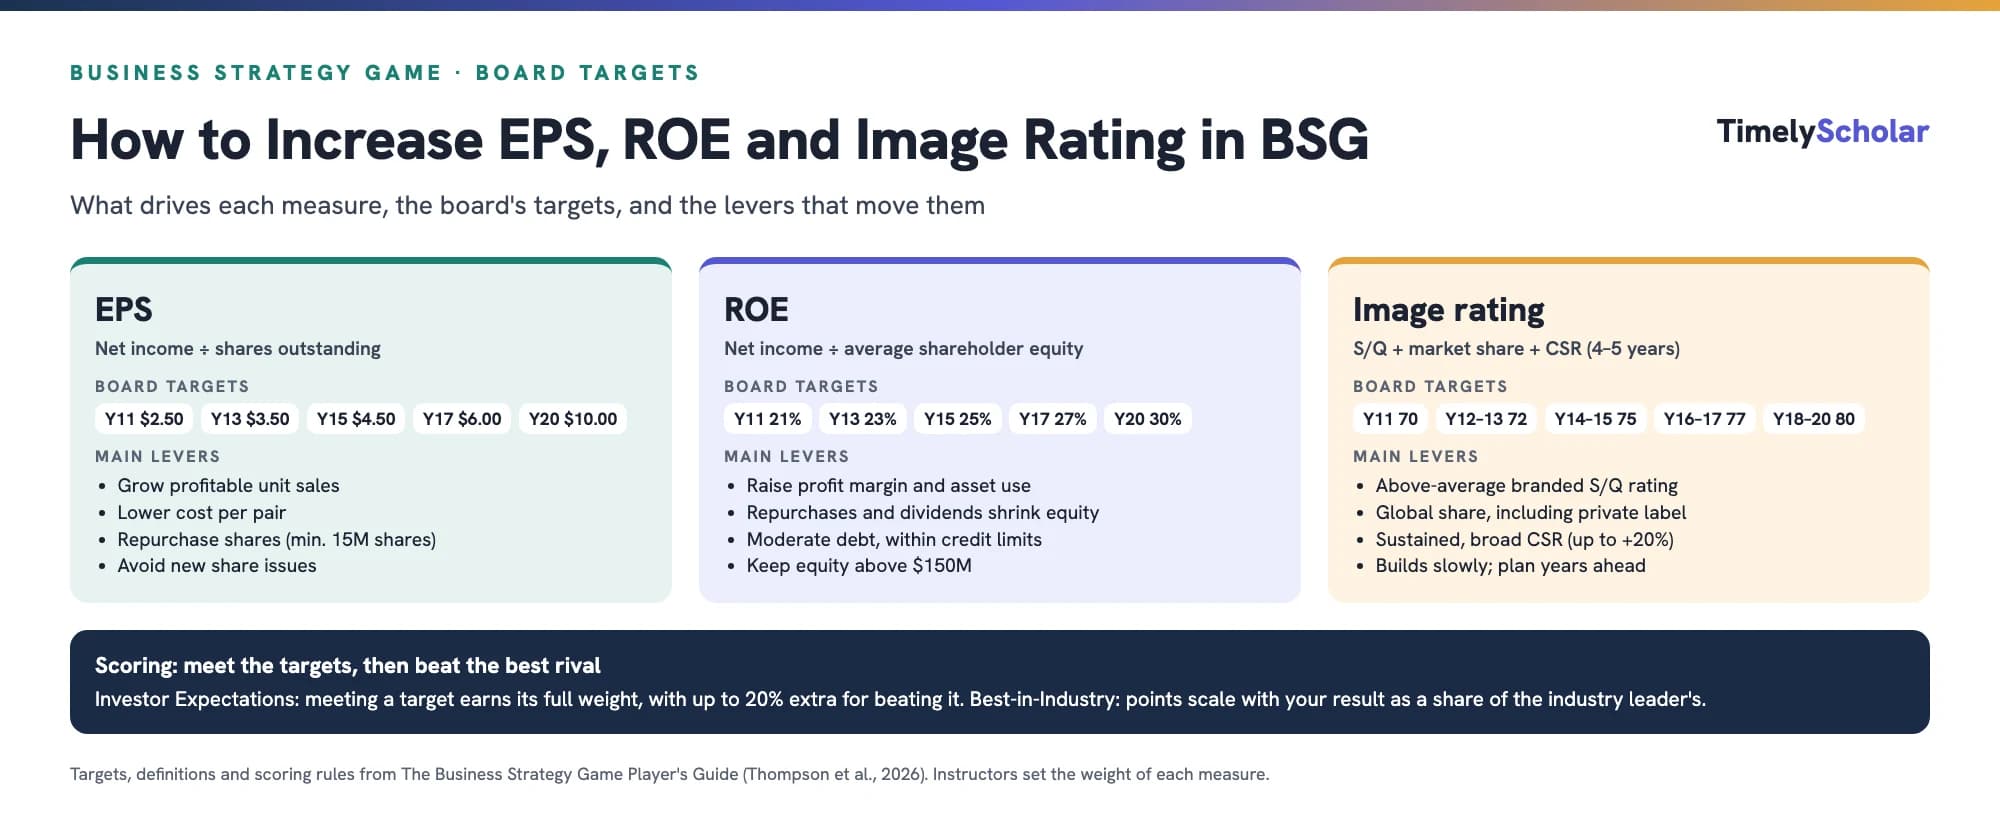Click the TimelyScholar logo

point(1822,131)
